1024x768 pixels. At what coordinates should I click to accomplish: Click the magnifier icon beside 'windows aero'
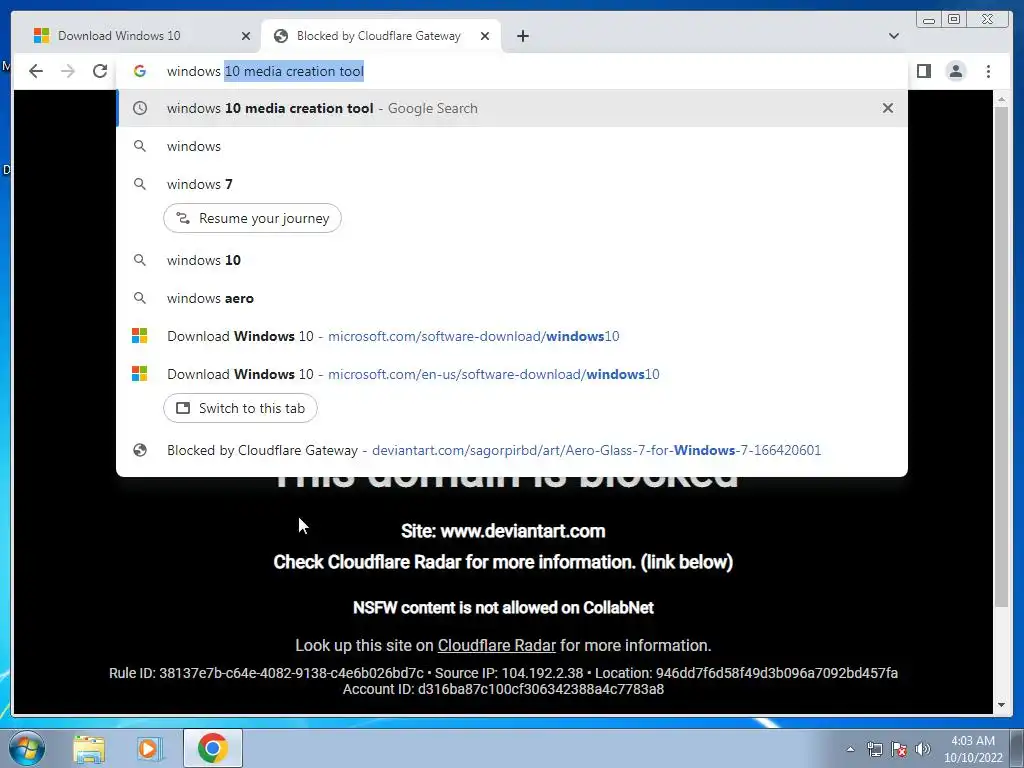(x=140, y=298)
